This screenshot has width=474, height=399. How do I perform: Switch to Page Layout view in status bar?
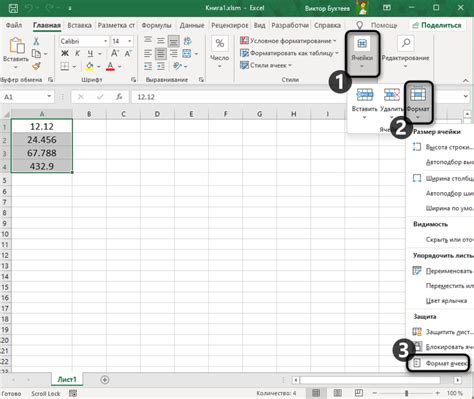(337, 393)
